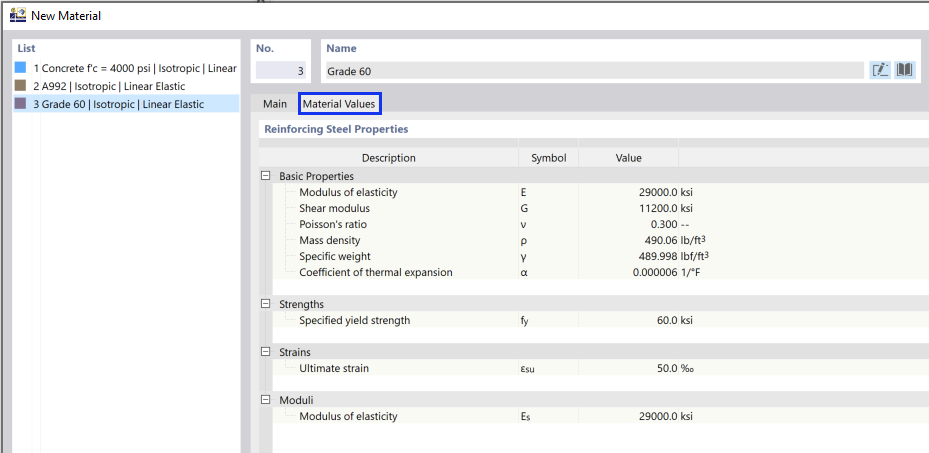Click the Description column header

[388, 158]
